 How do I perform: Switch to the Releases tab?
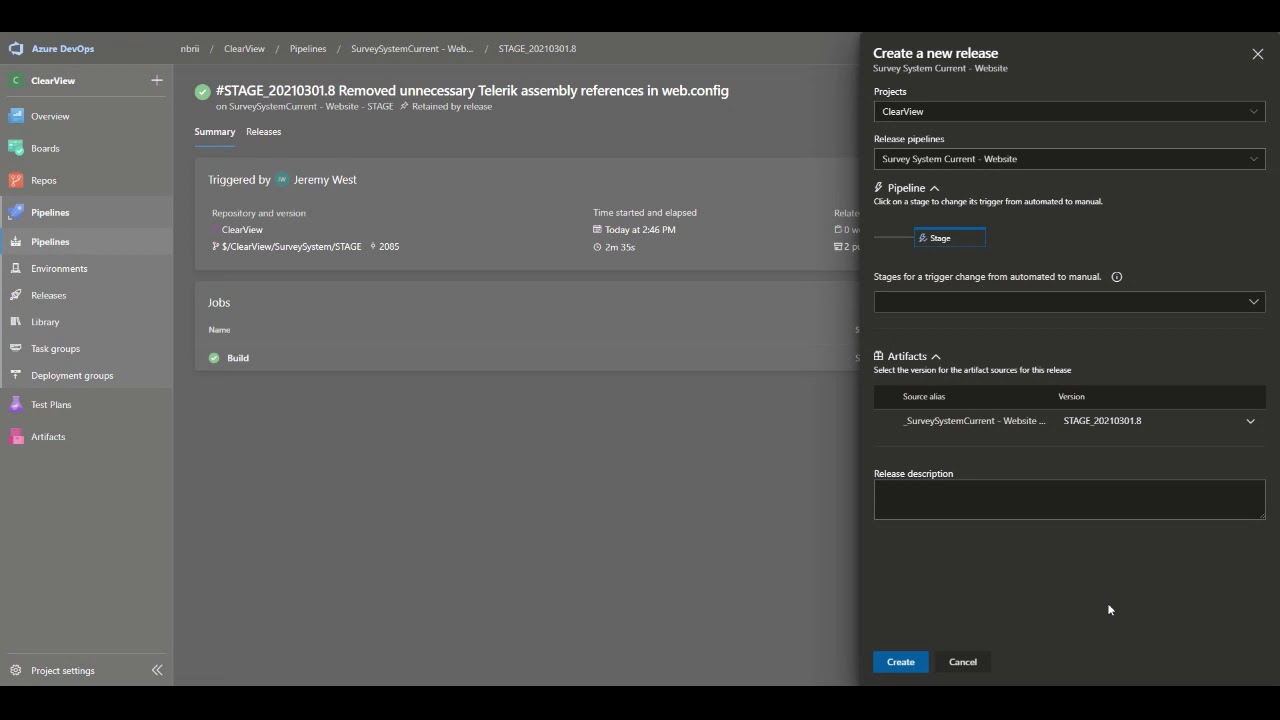point(264,132)
